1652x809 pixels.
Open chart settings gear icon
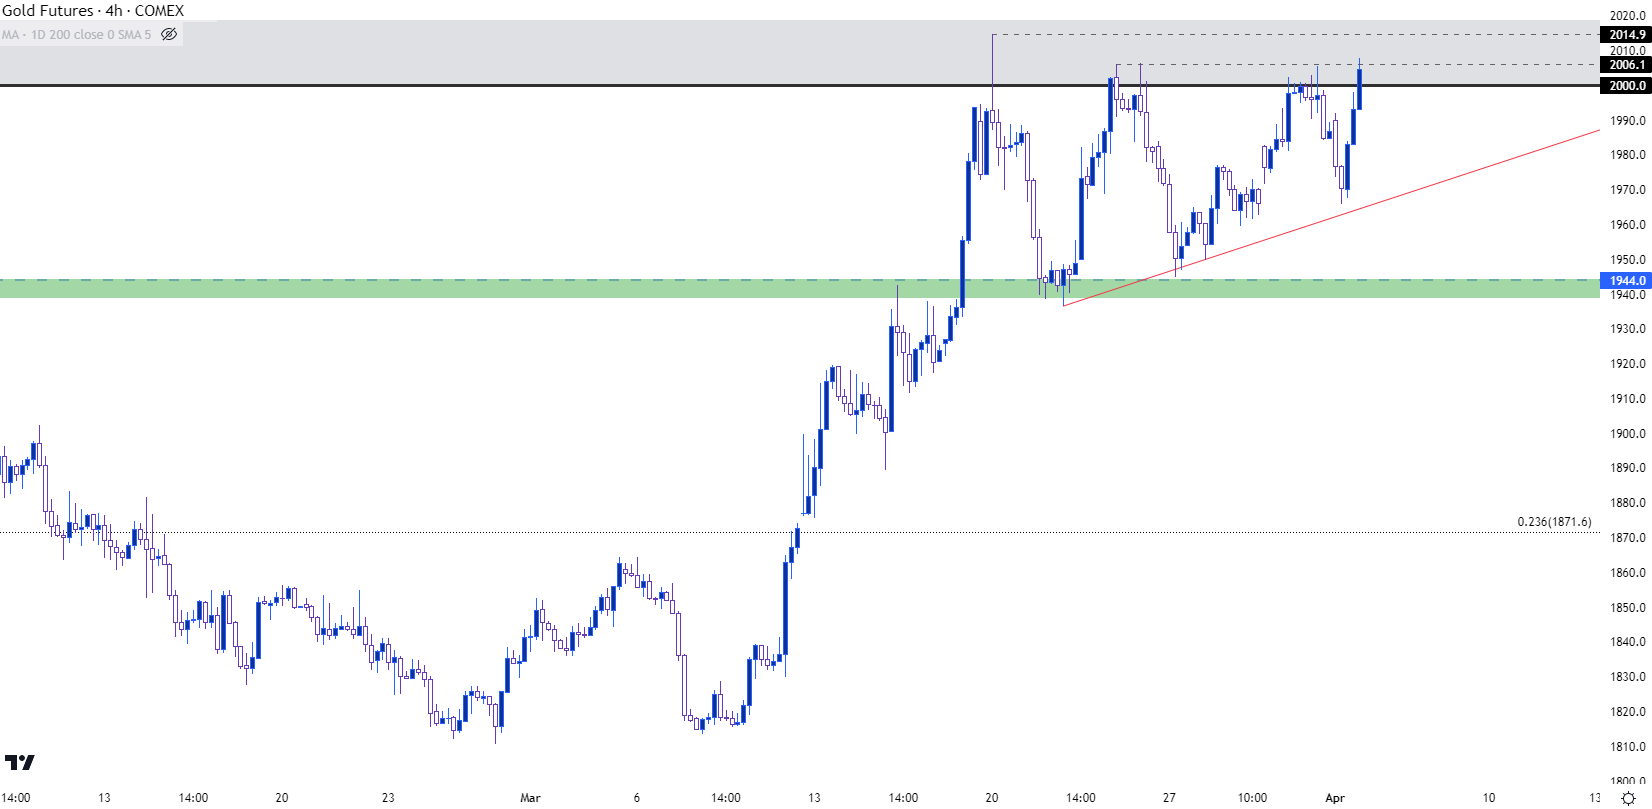tap(1628, 798)
